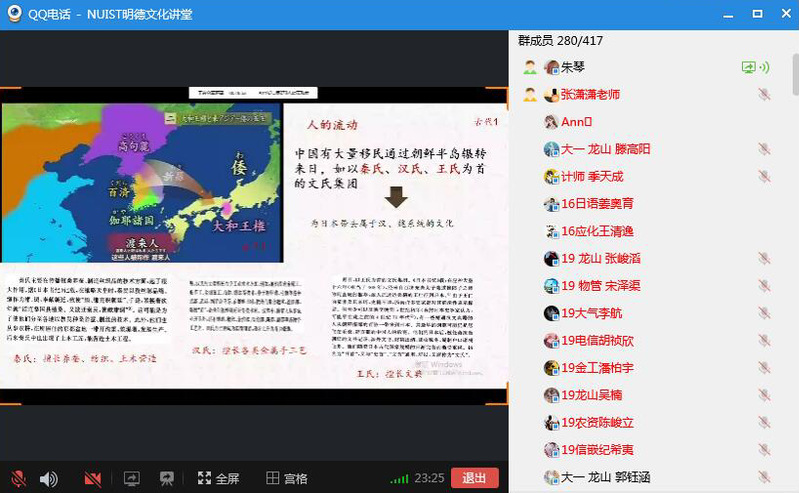Click the shared slide presentation area

[x=254, y=244]
